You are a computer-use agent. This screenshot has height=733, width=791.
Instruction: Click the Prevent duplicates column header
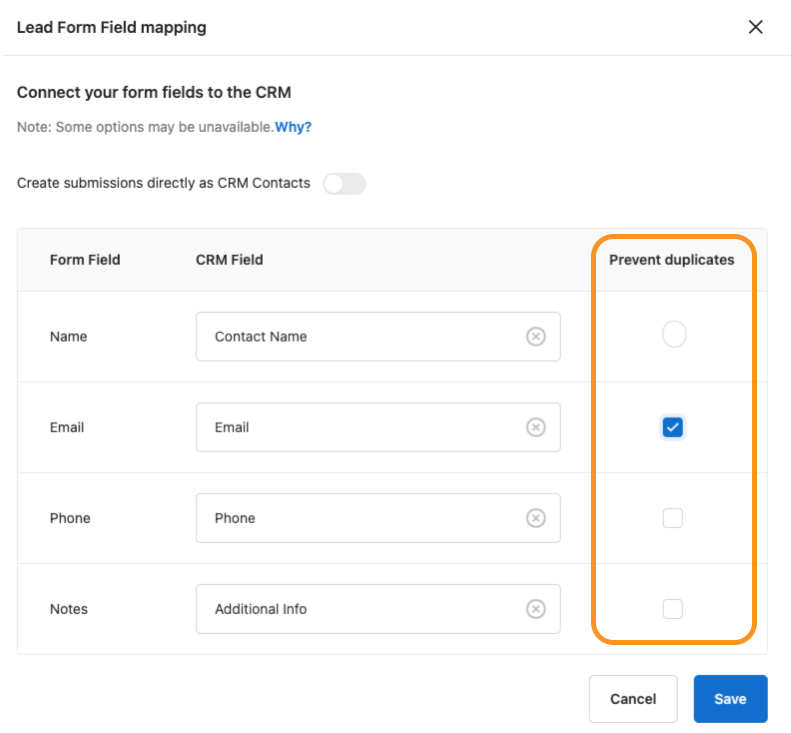[x=672, y=260]
